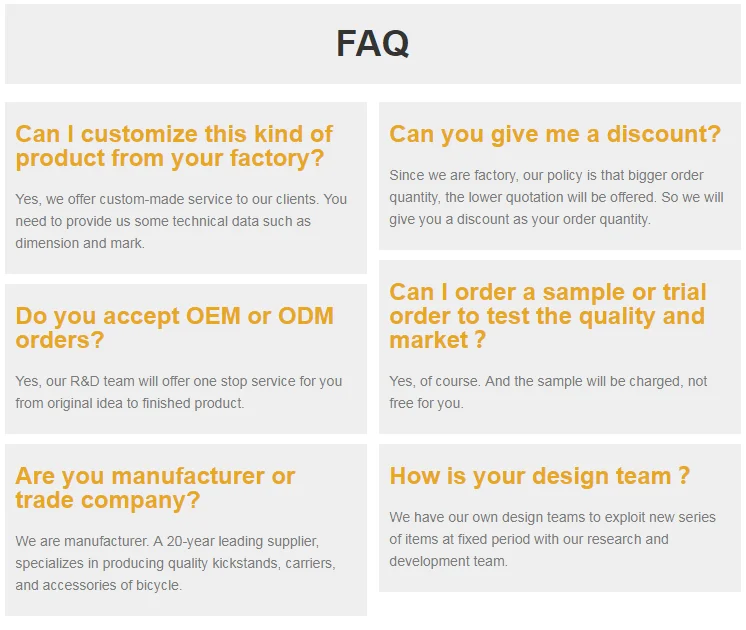Select the 'How is your design team ?' heading
Screen dimensions: 746x630
(x=540, y=476)
